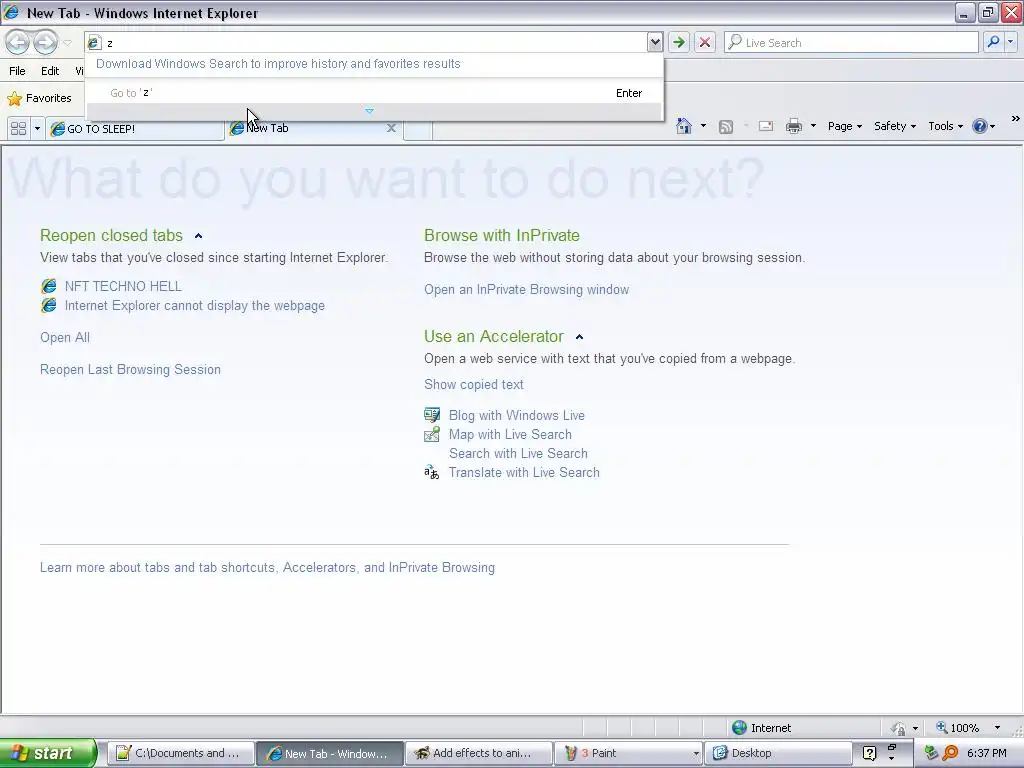Click Reopen Last Browsing Session
This screenshot has height=768, width=1024.
[130, 370]
